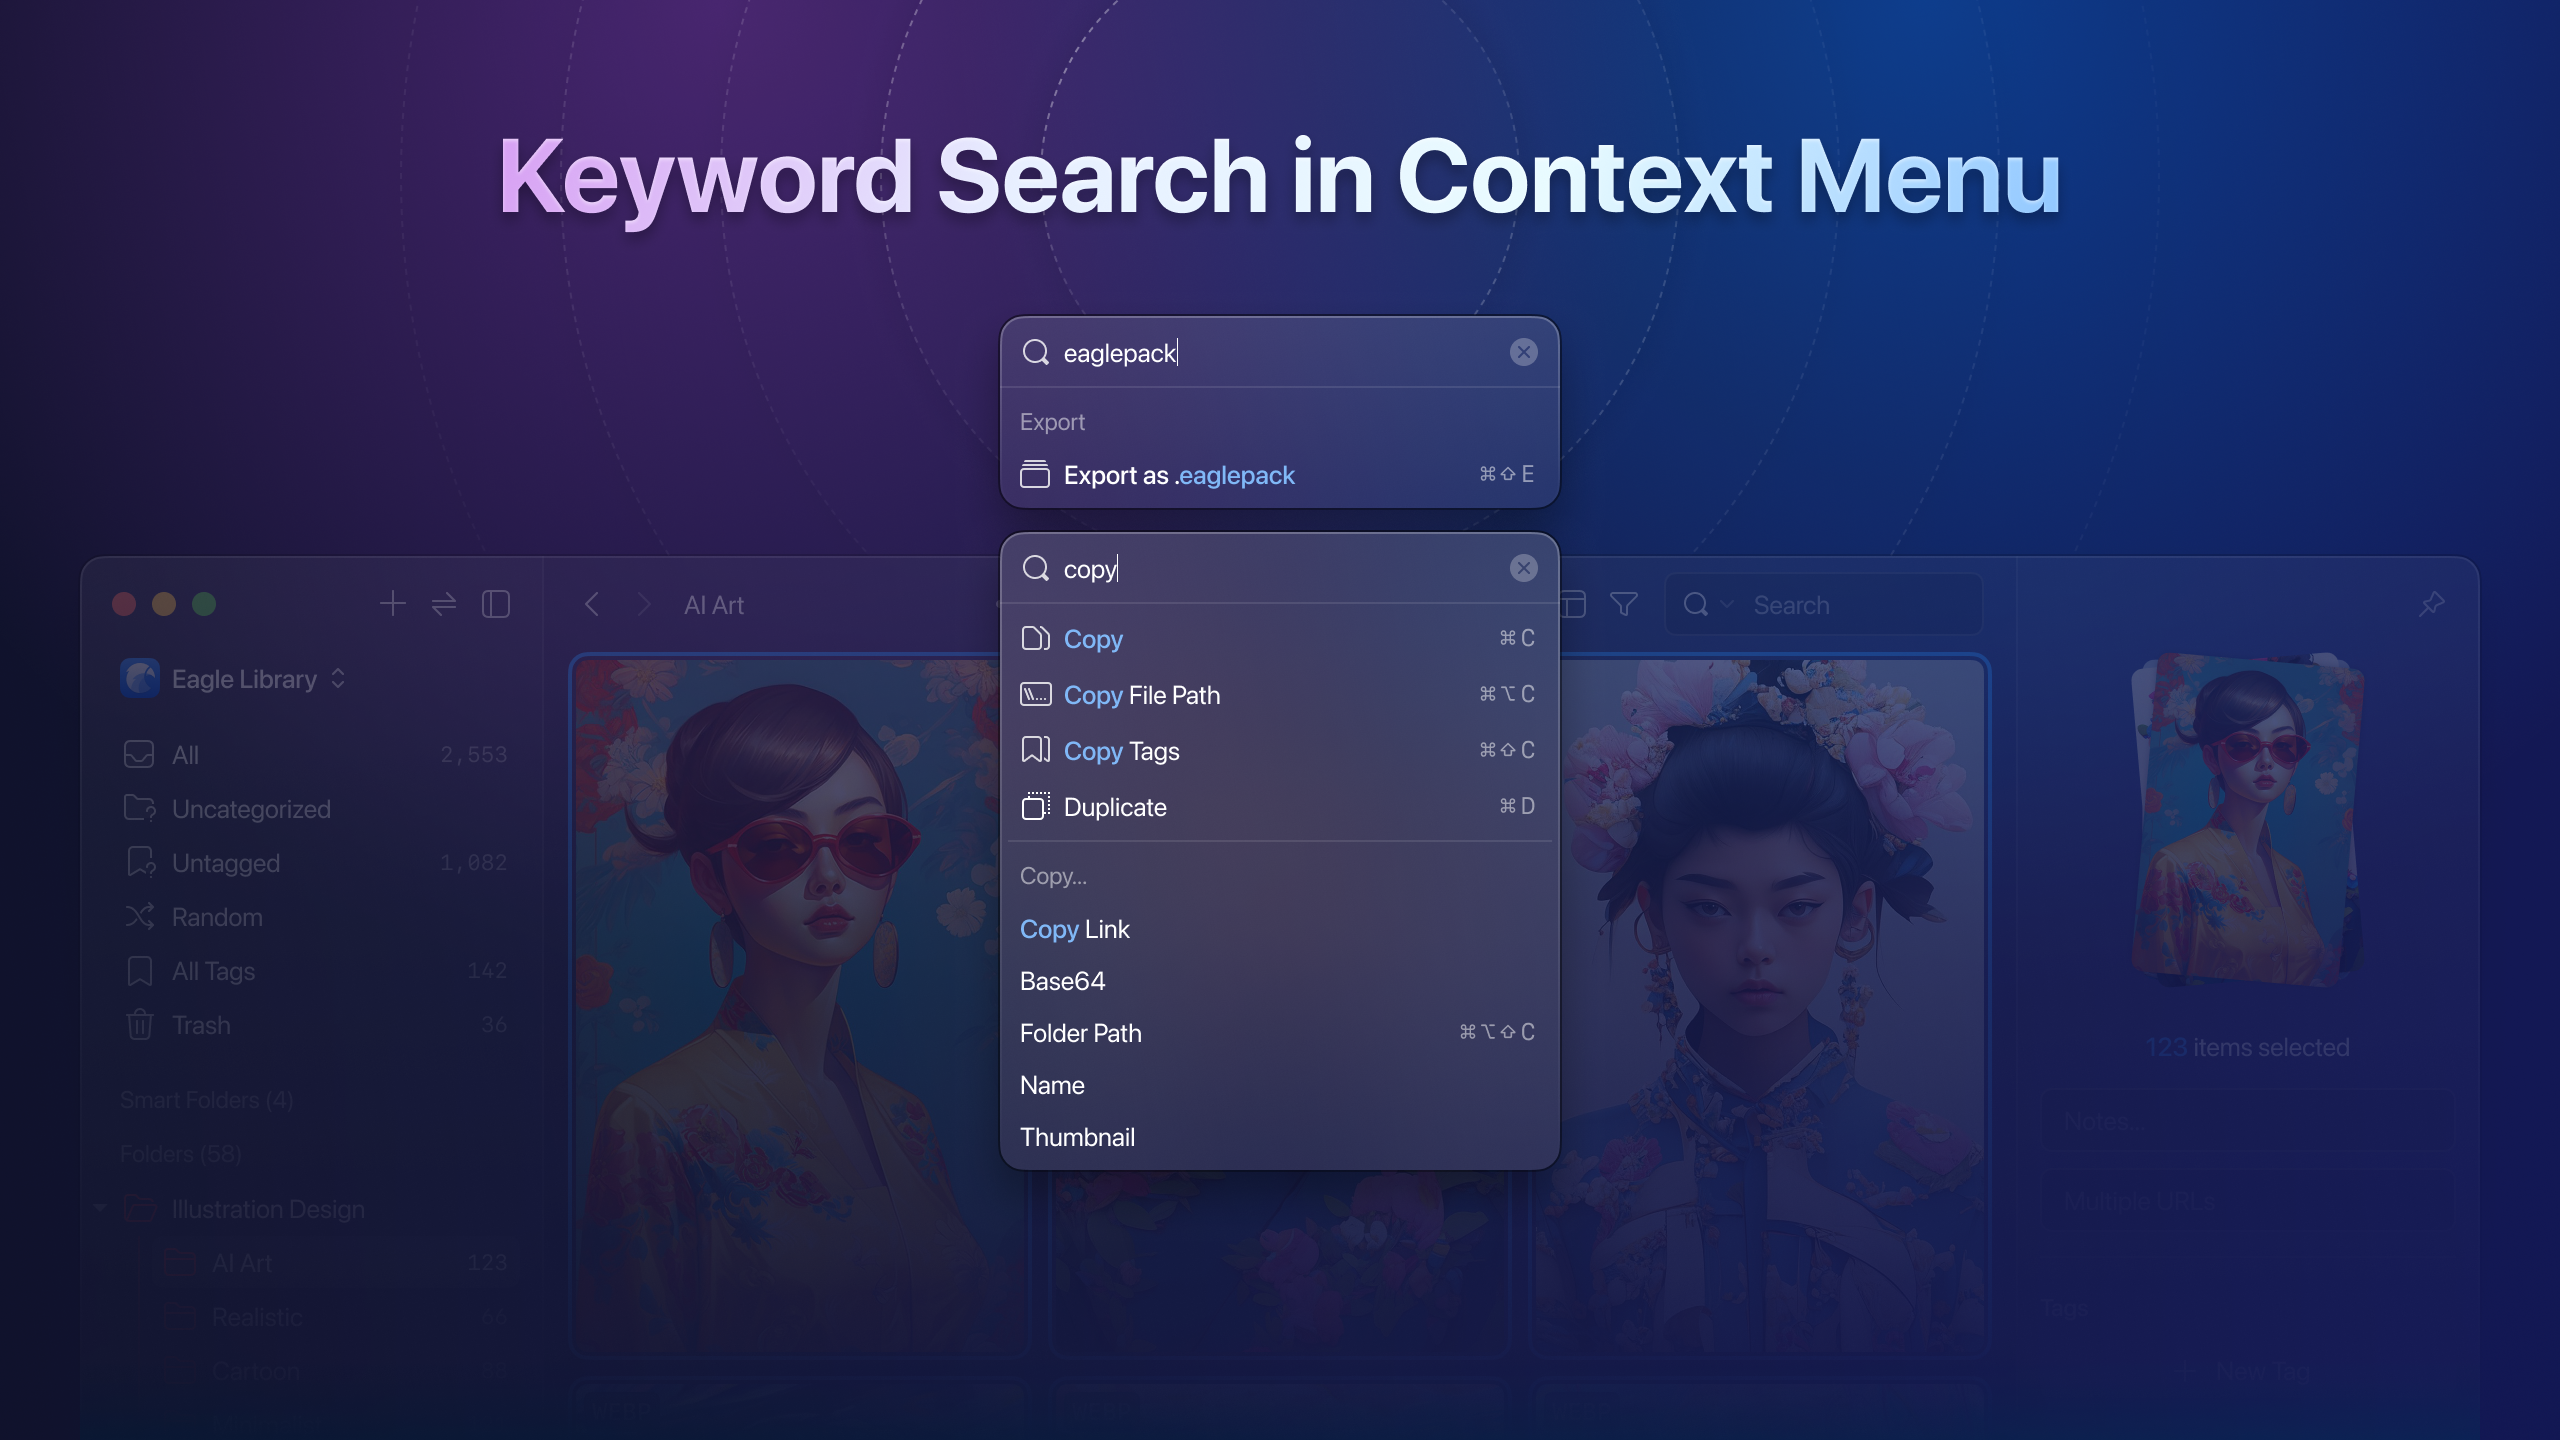Toggle the layout view icon left of the filter

pos(1573,604)
